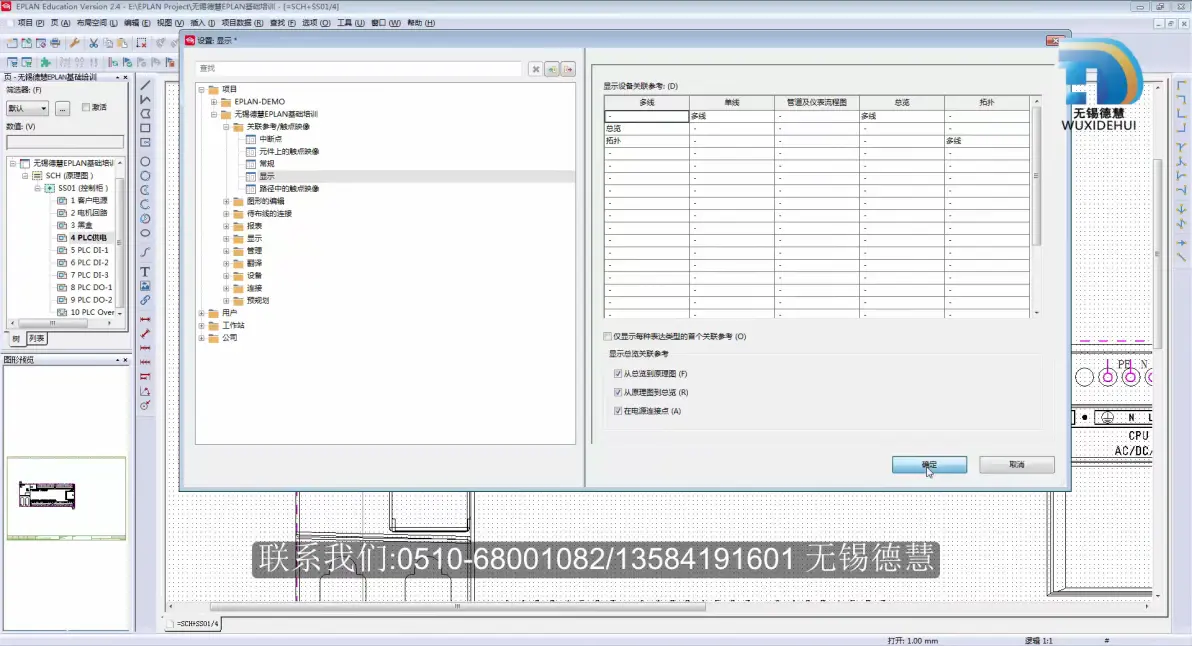The image size is (1192, 646).
Task: Click the area selection icon in toolbar
Action: (x=141, y=43)
